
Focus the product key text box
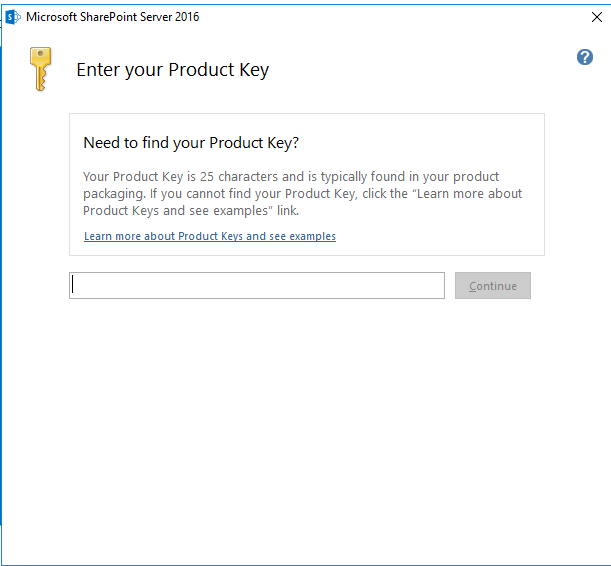click(x=257, y=286)
